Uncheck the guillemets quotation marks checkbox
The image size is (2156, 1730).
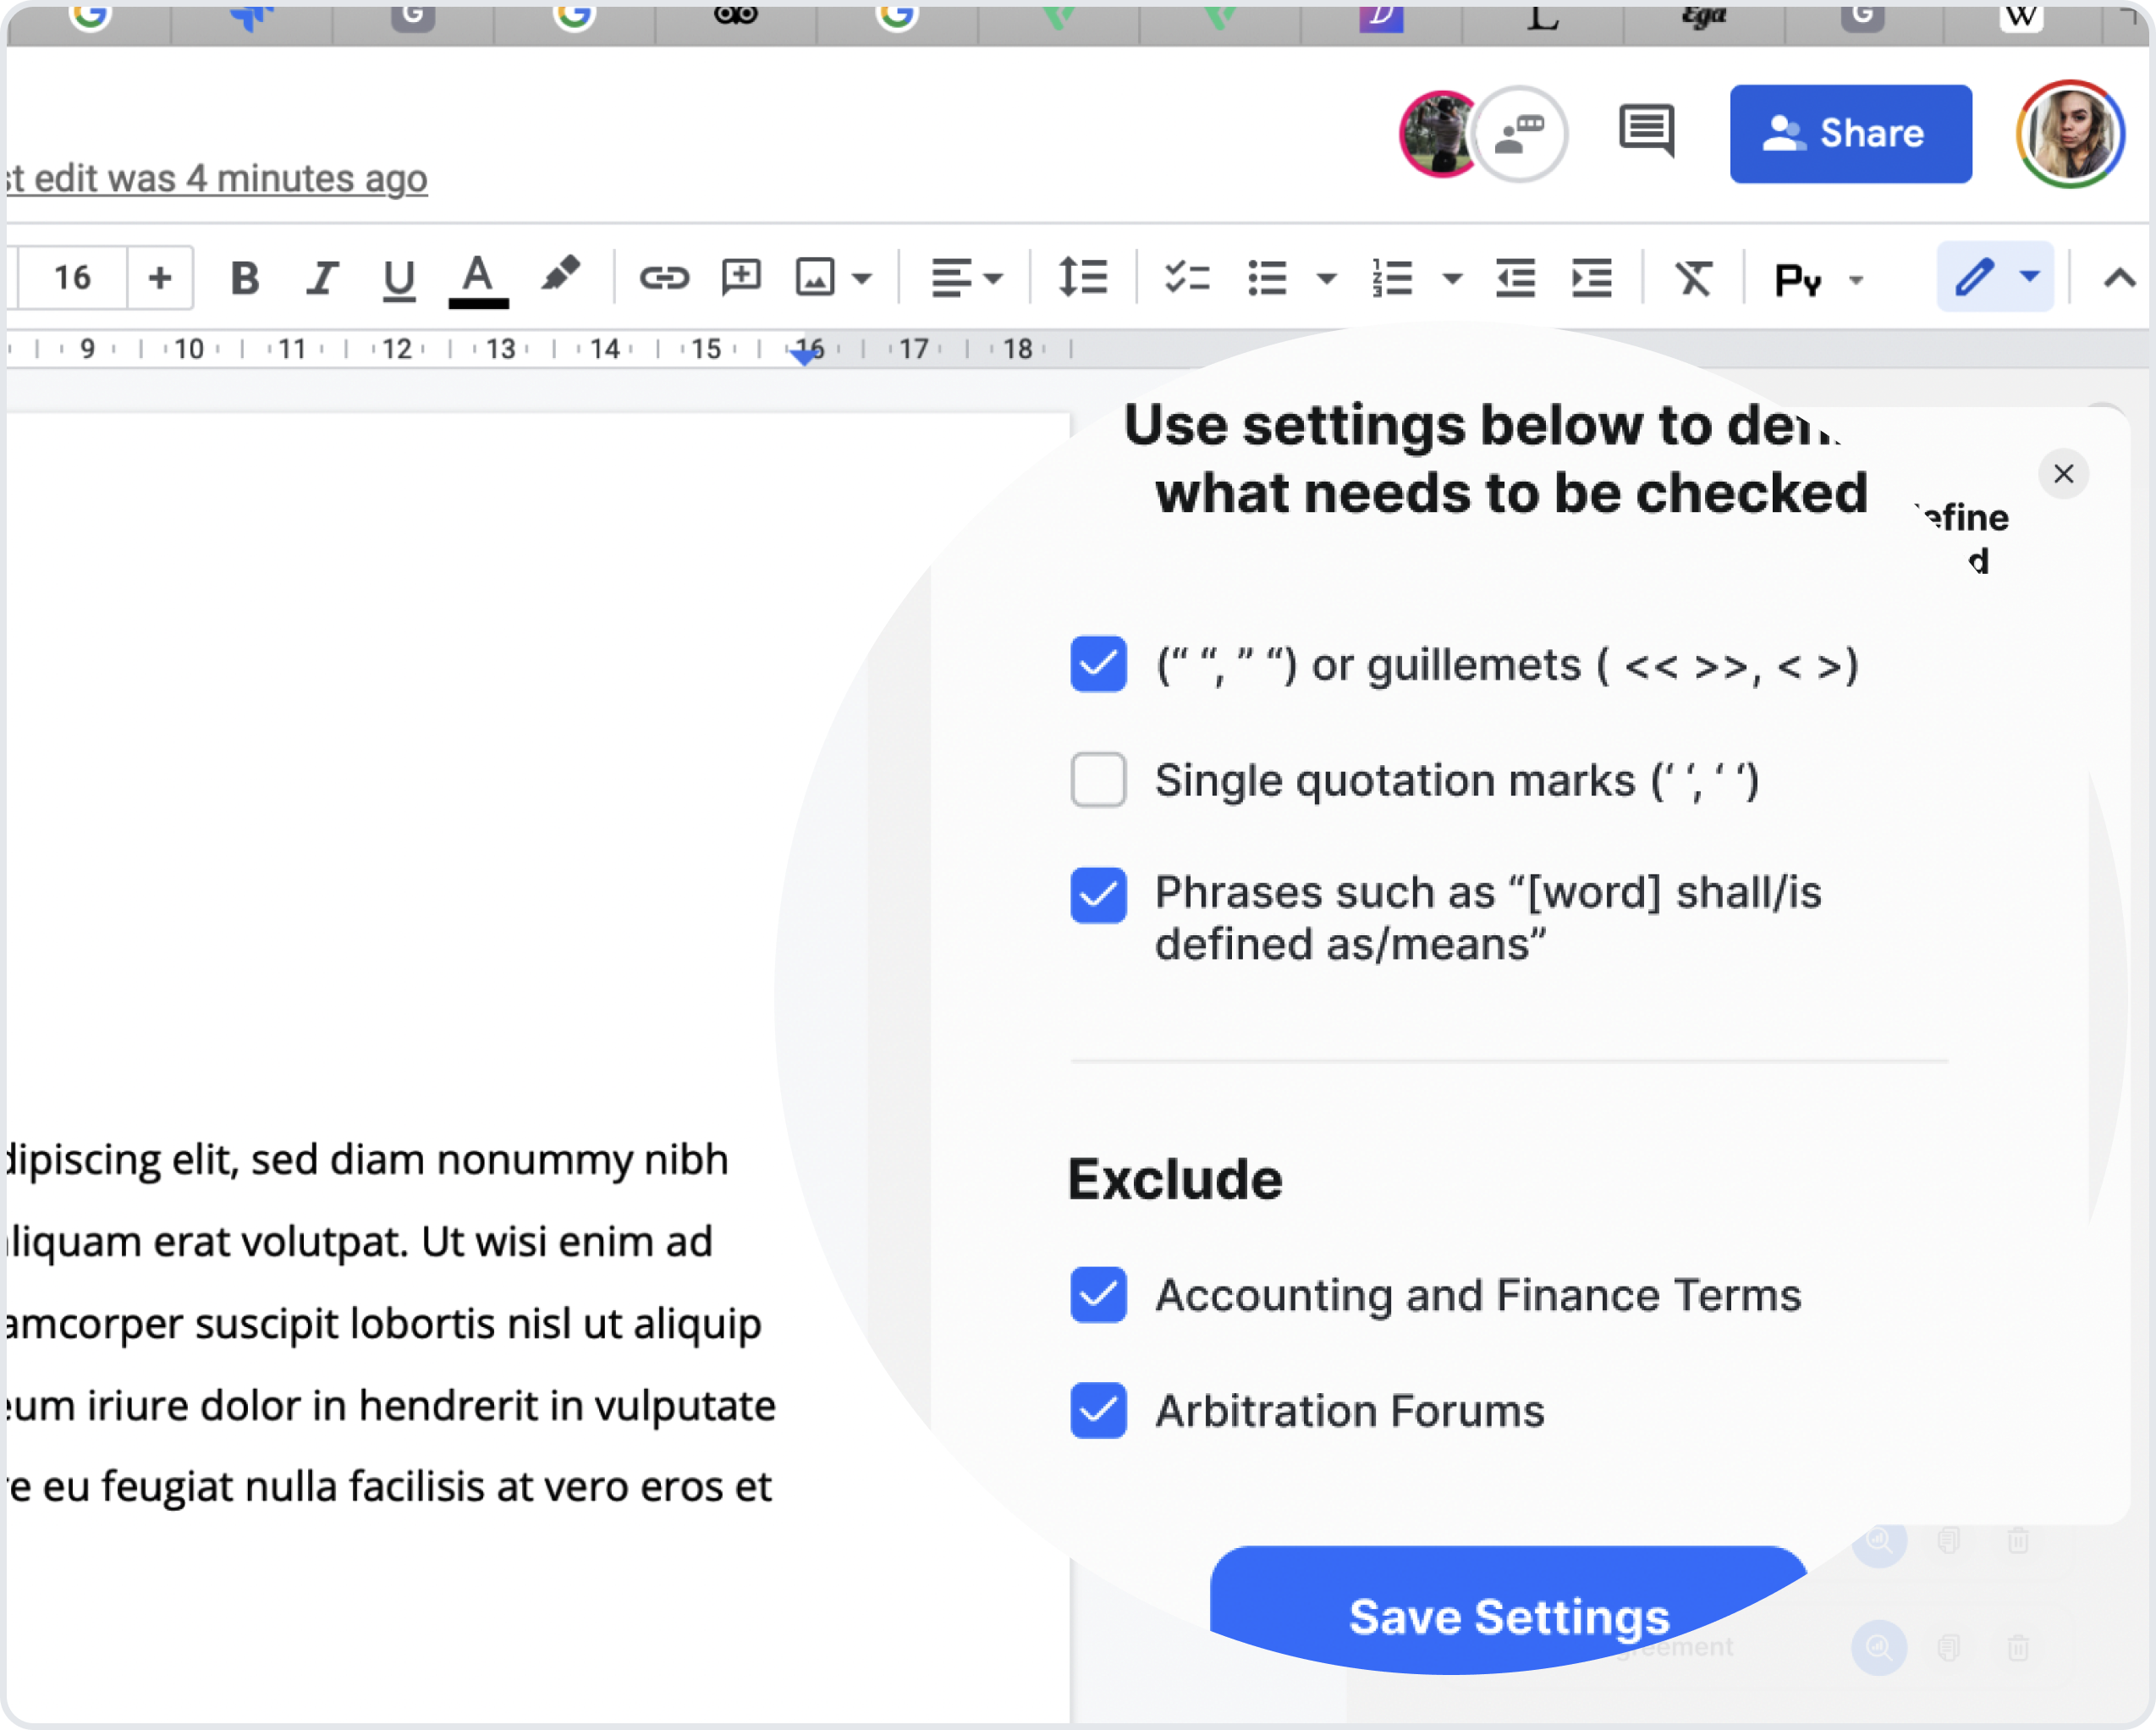click(x=1098, y=664)
